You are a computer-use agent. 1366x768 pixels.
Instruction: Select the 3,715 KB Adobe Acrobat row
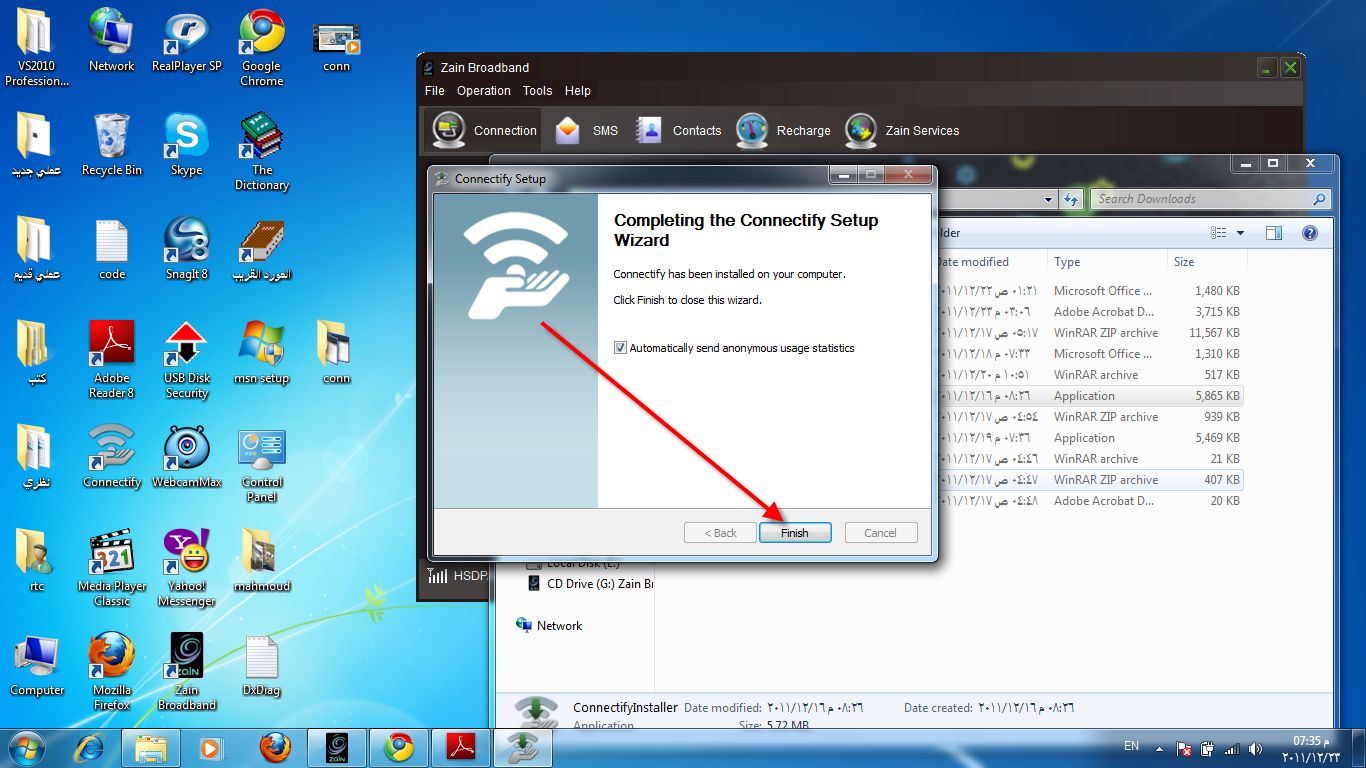tap(1088, 312)
